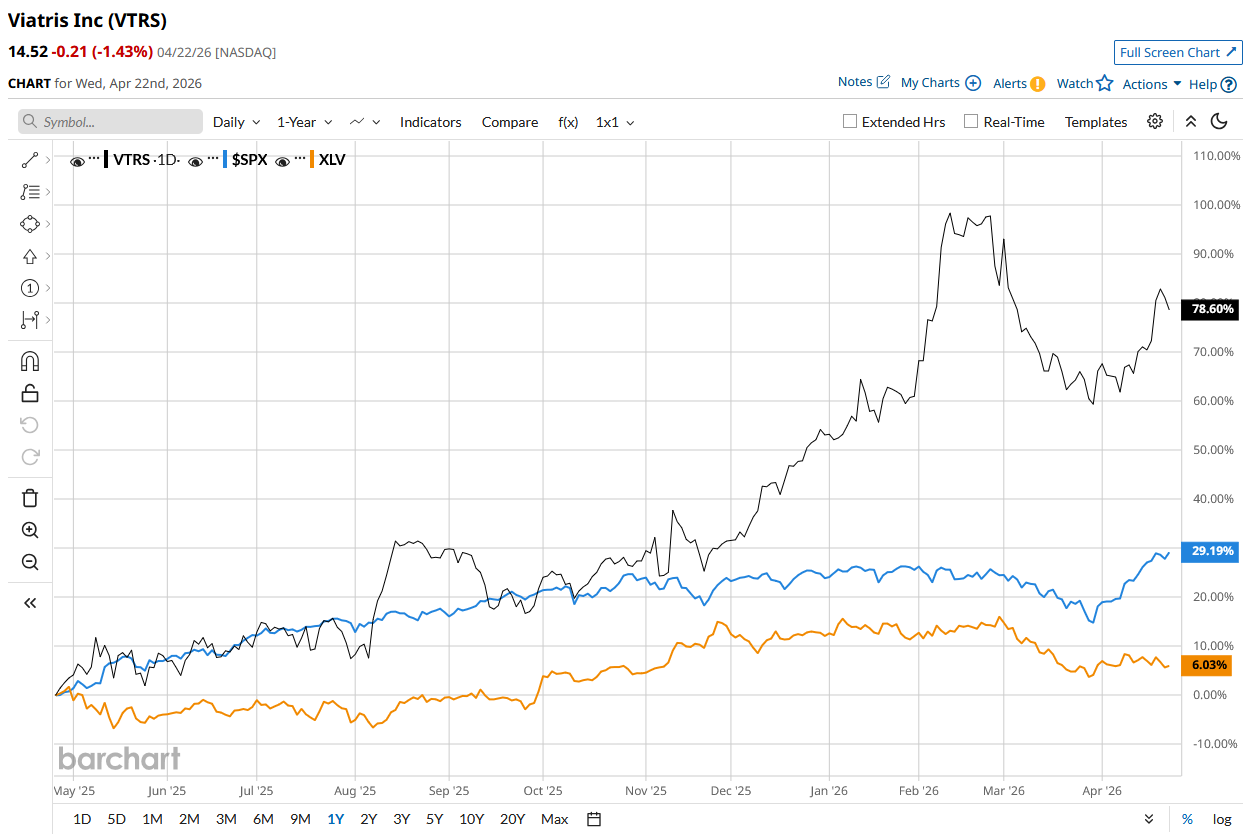Click the Notes pencil icon
Image resolution: width=1249 pixels, height=835 pixels.
pos(883,82)
